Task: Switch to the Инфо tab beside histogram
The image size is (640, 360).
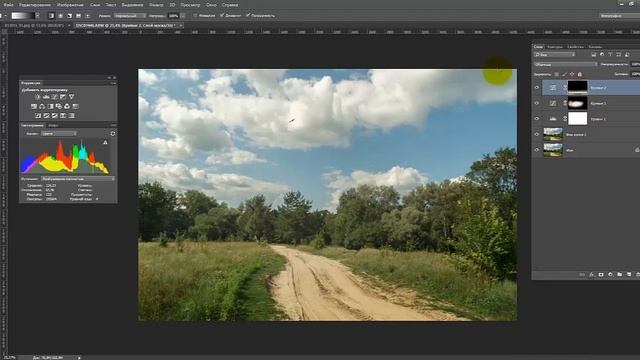Action: point(53,125)
